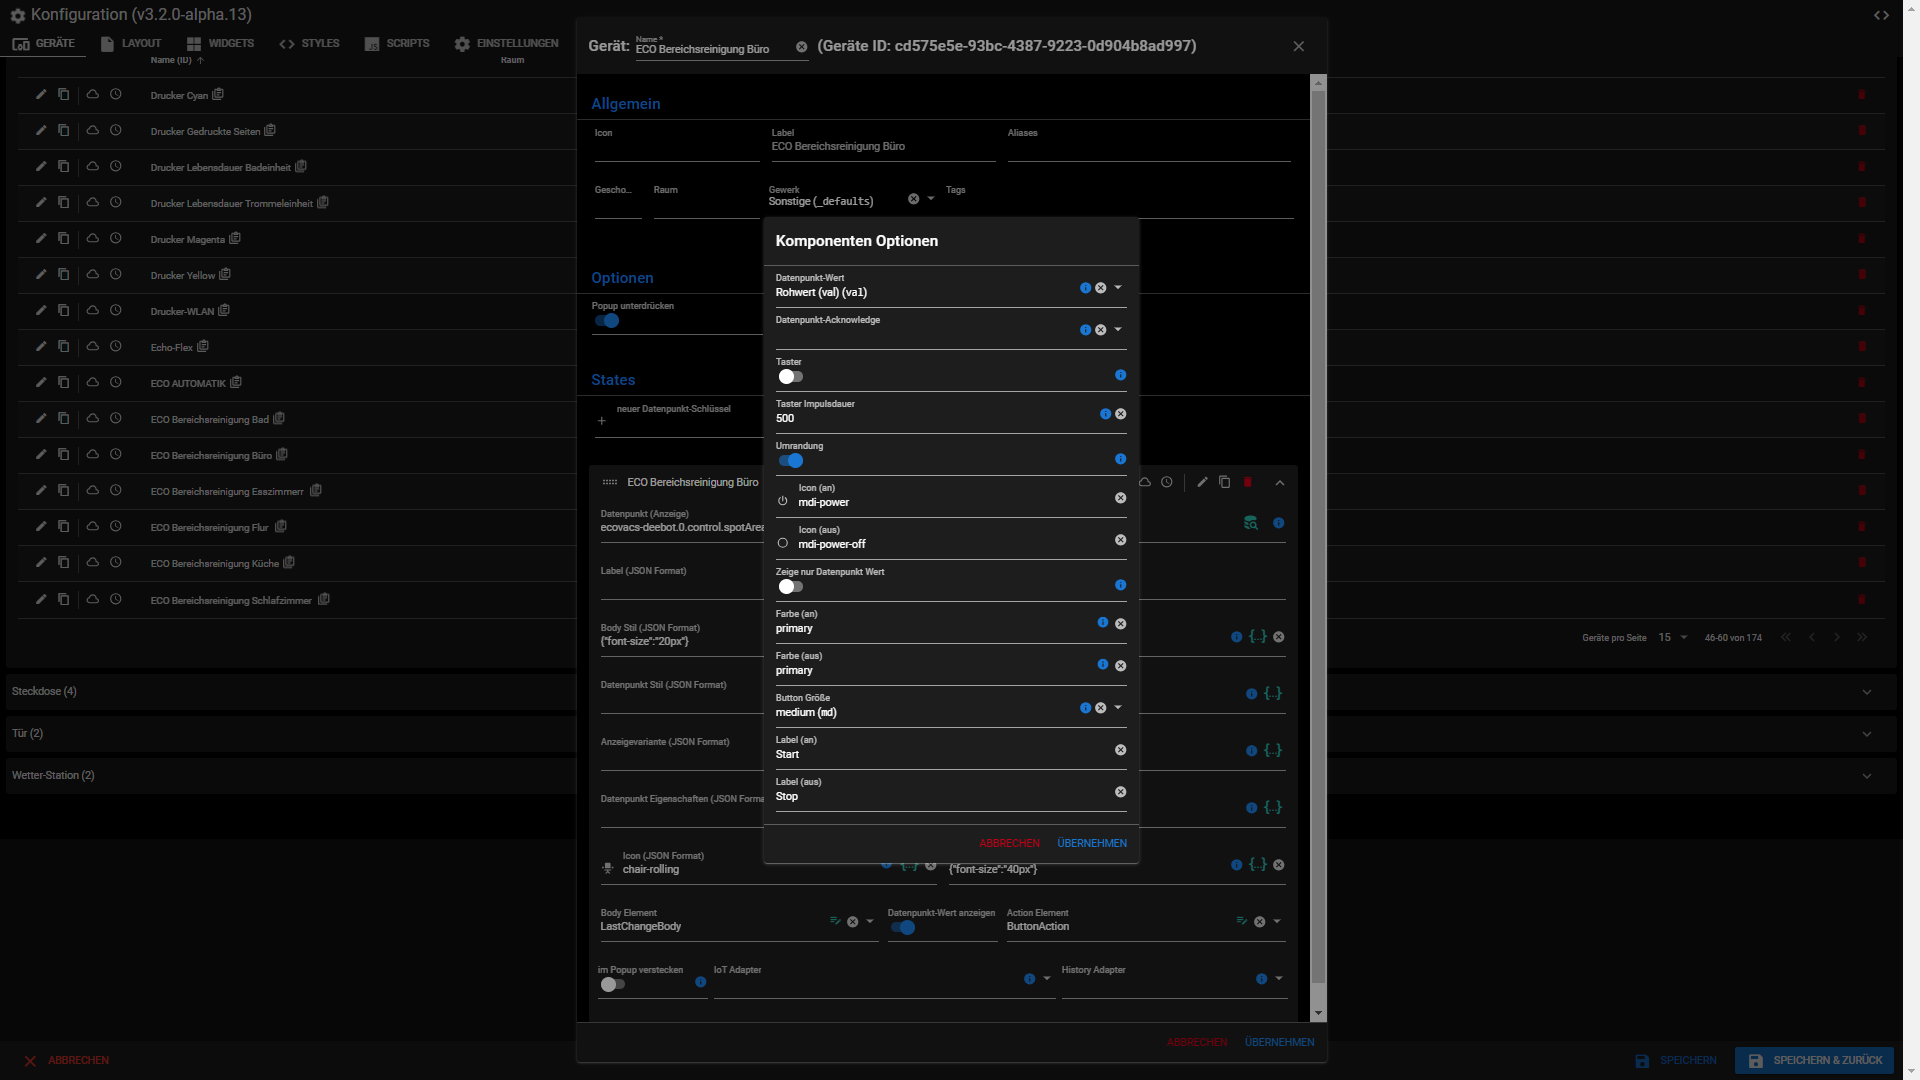Toggle the Umrandung switch
This screenshot has width=1920, height=1080.
(x=790, y=461)
